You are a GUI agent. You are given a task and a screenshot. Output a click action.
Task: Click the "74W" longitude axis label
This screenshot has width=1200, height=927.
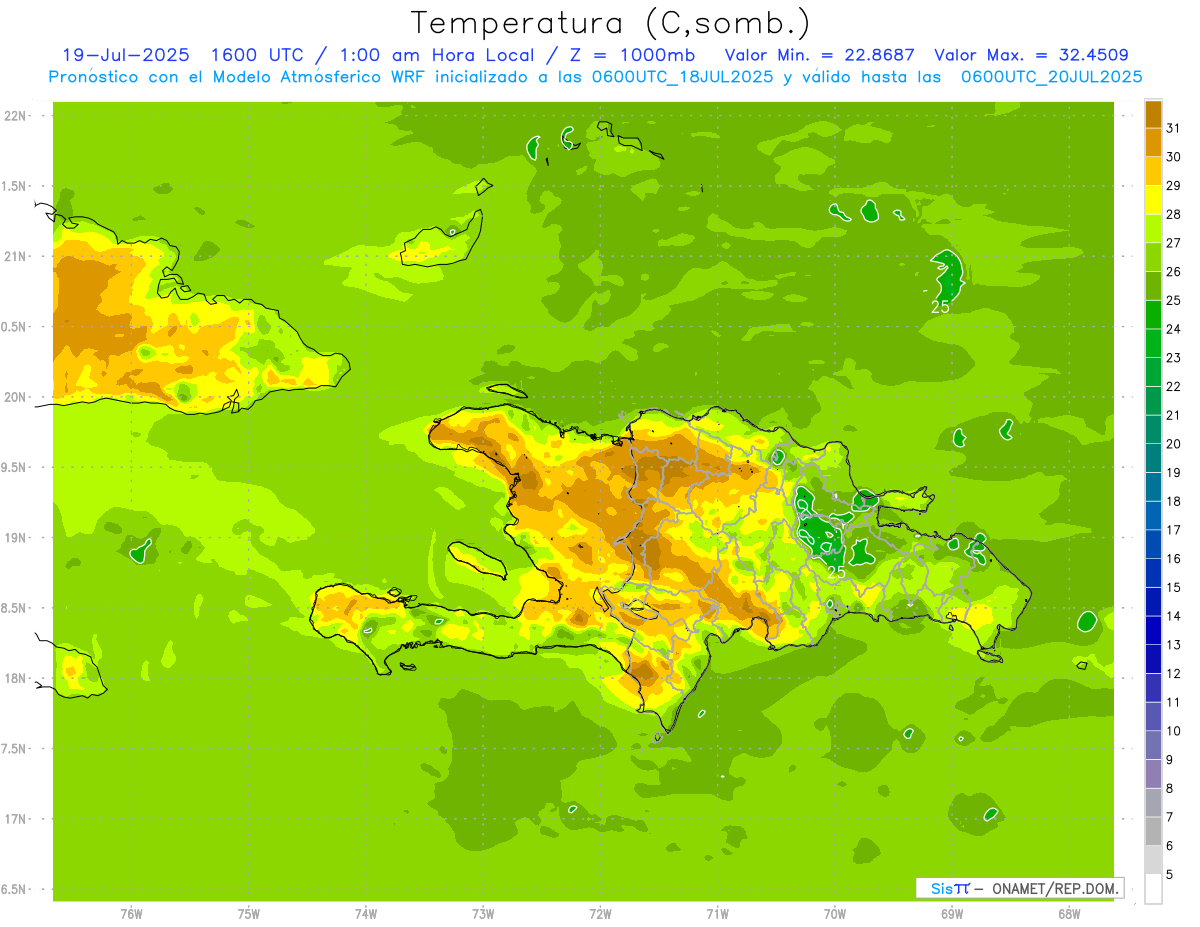[365, 913]
